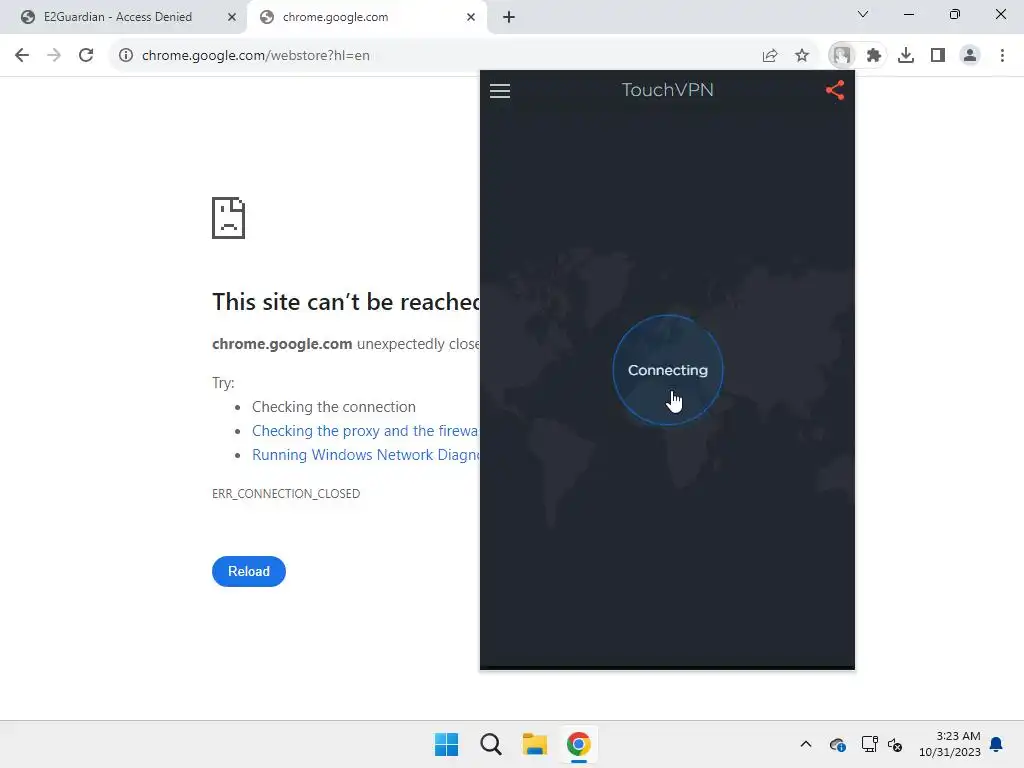Open the notifications bell
1024x768 pixels.
[x=996, y=744]
